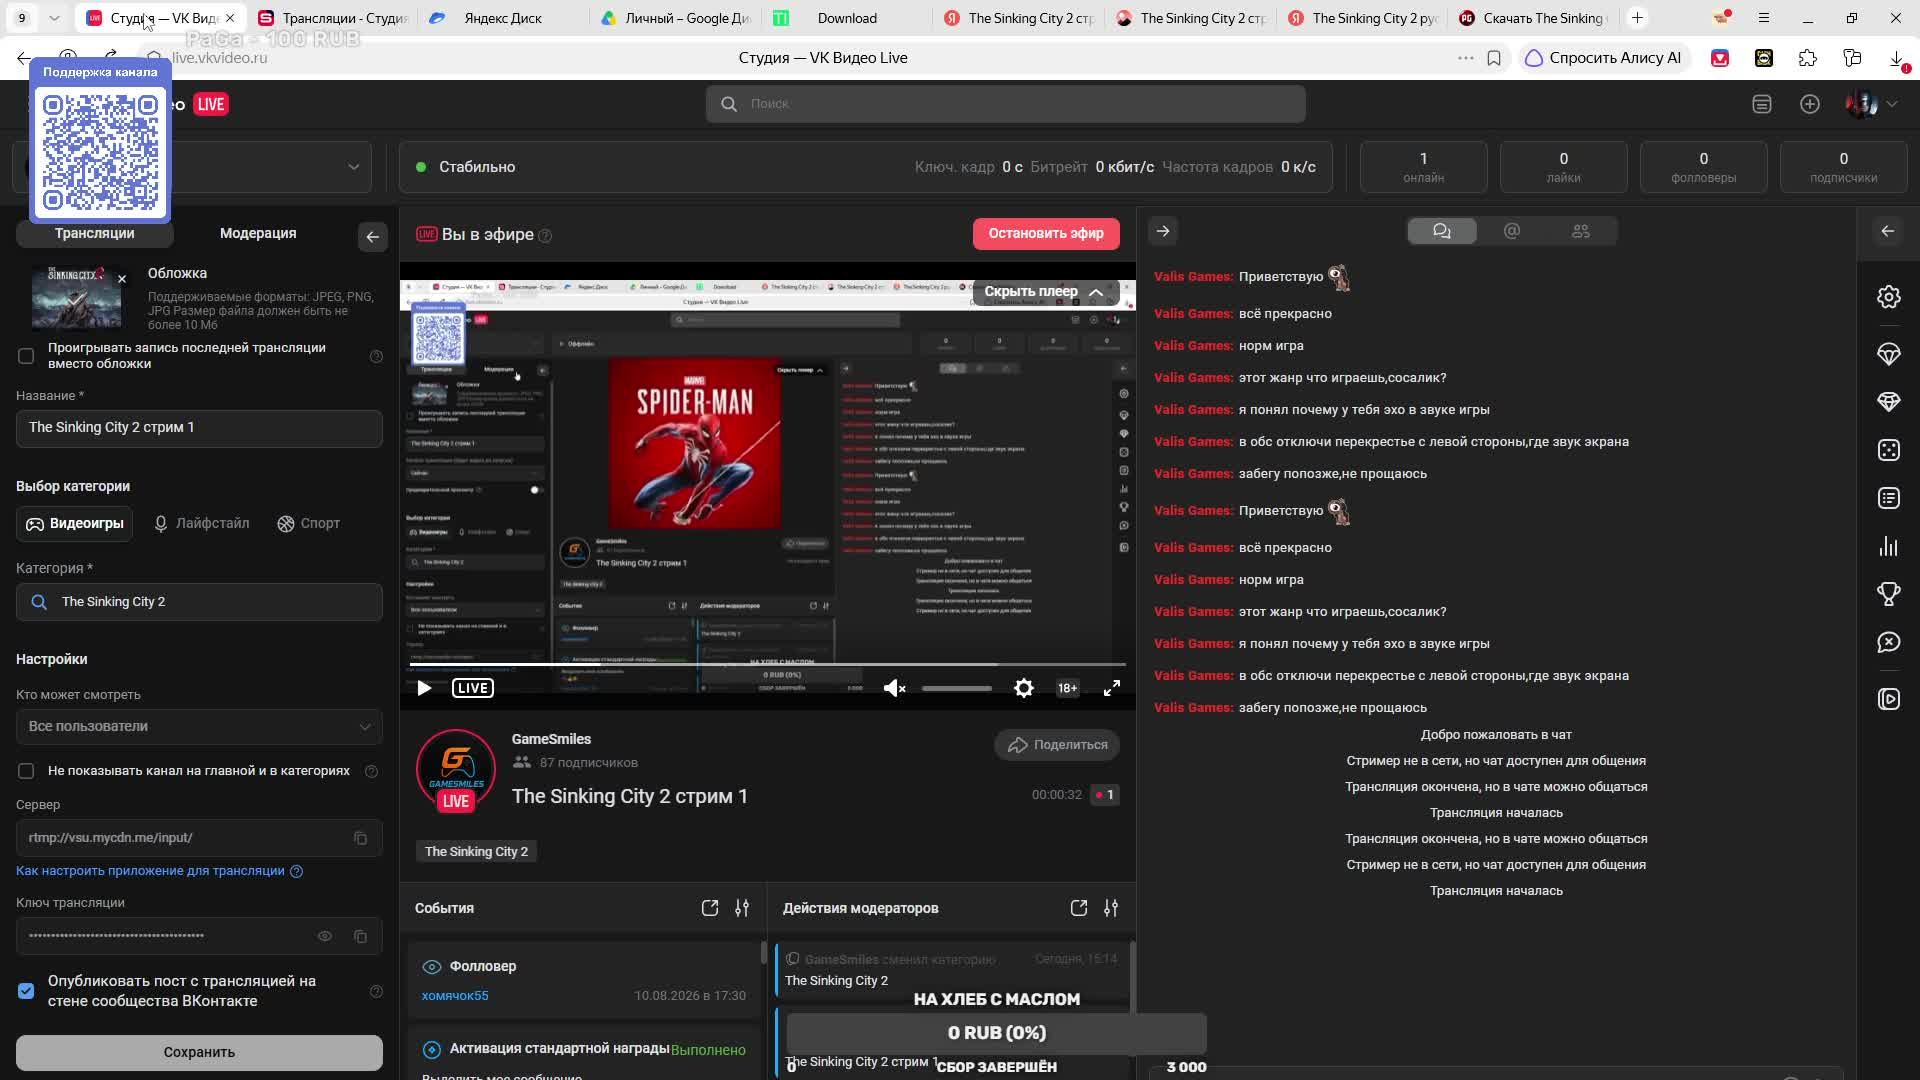Choose the Видеоигры category type

75,524
